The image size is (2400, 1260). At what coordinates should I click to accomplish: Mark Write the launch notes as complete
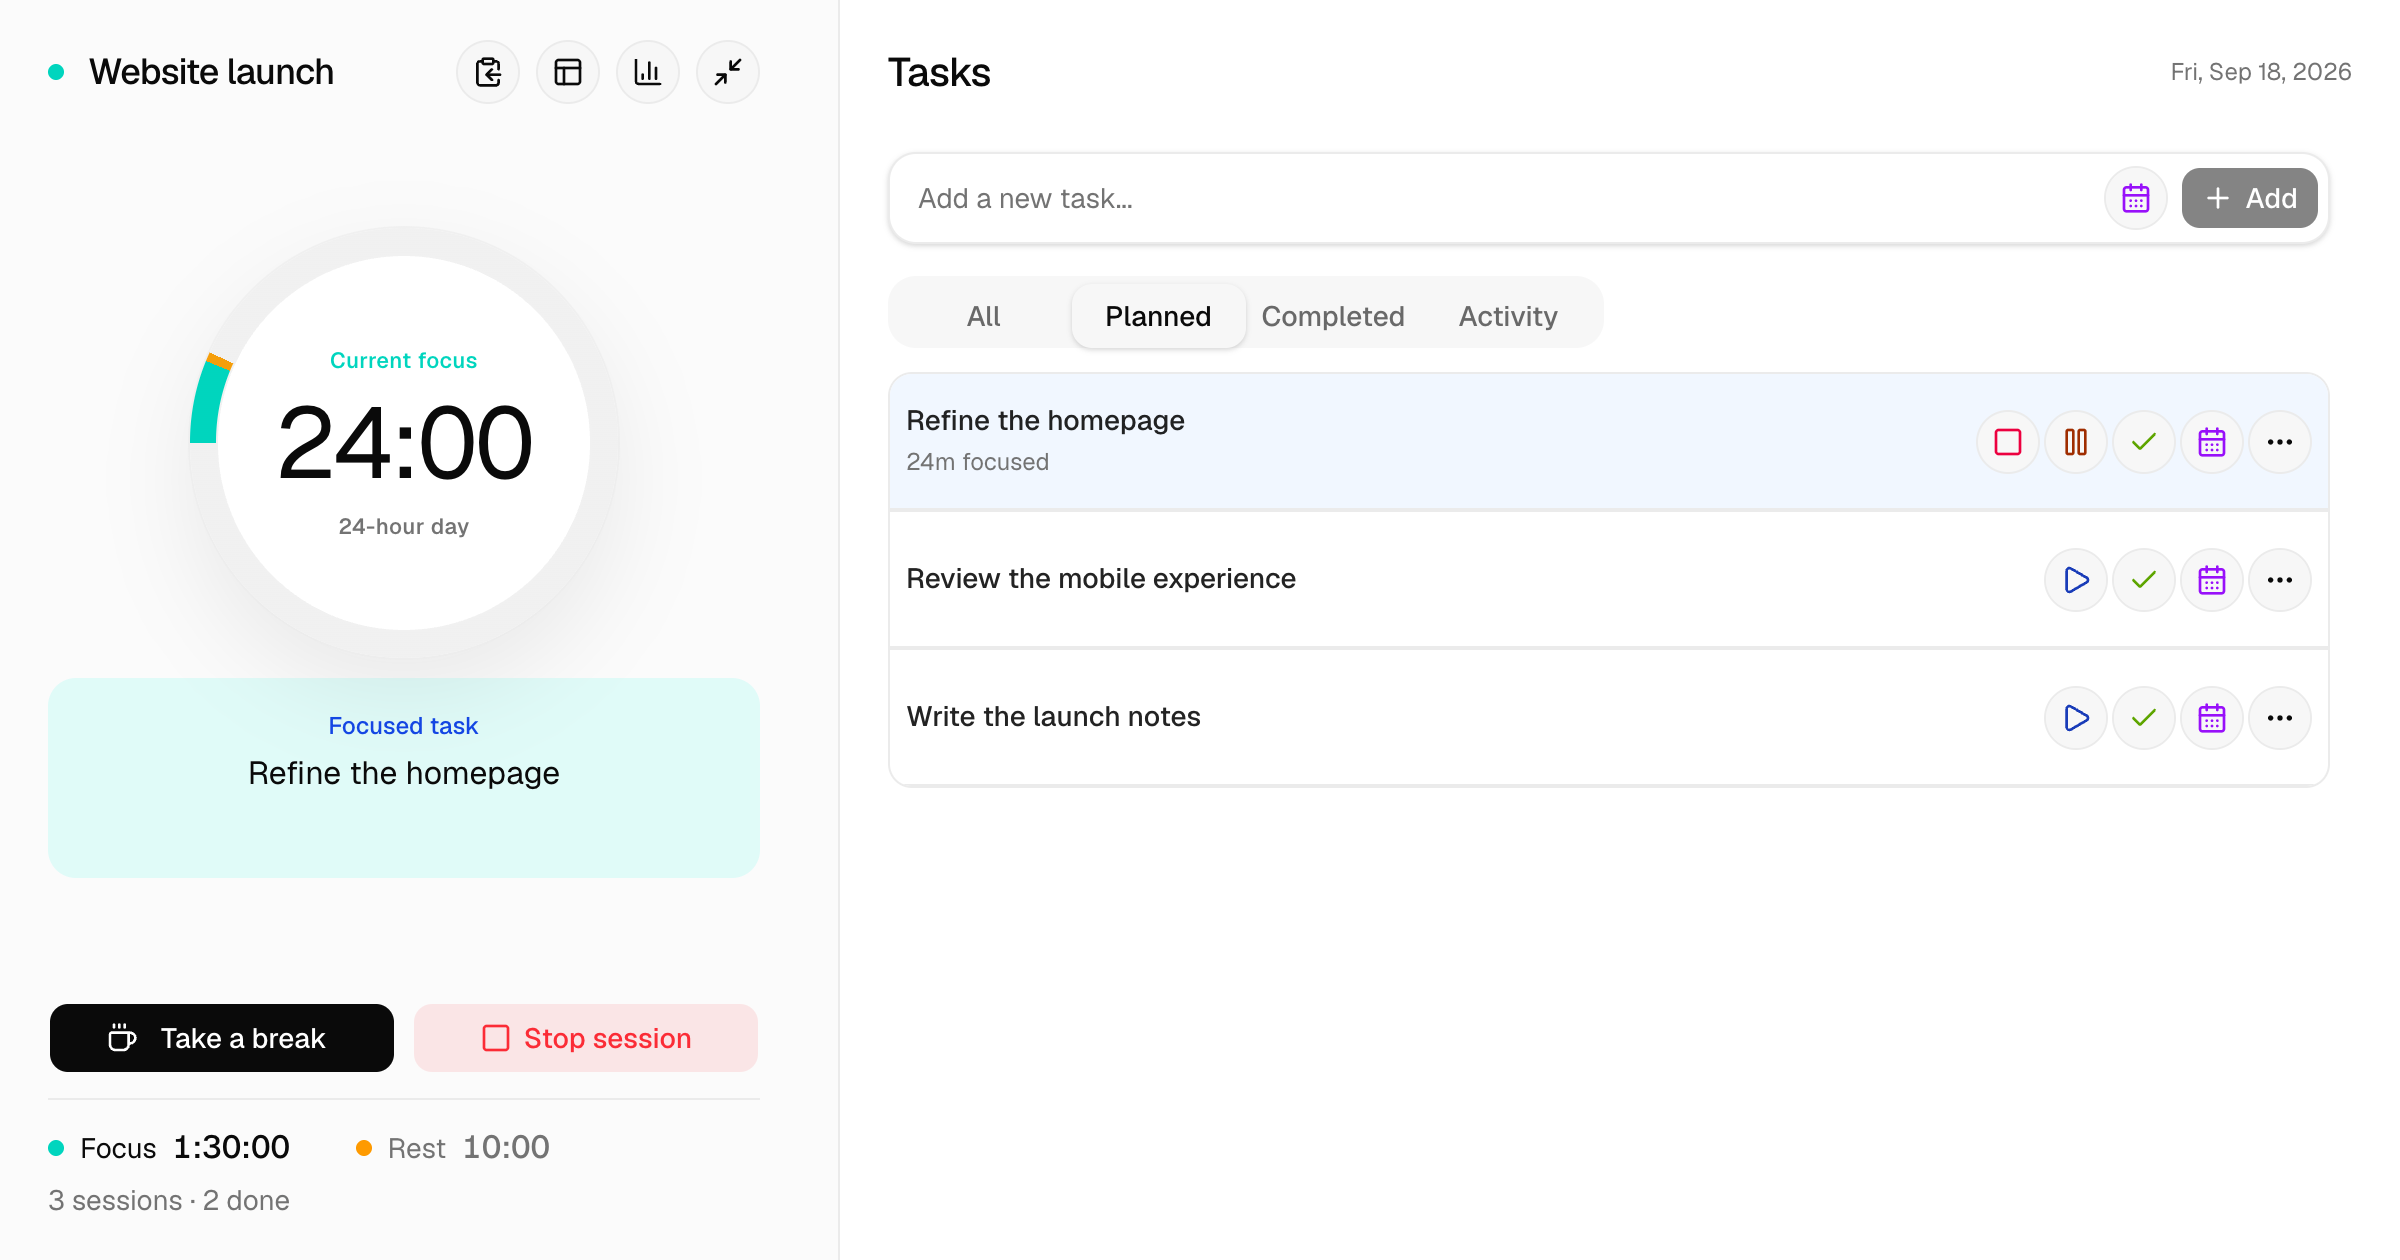(2144, 718)
